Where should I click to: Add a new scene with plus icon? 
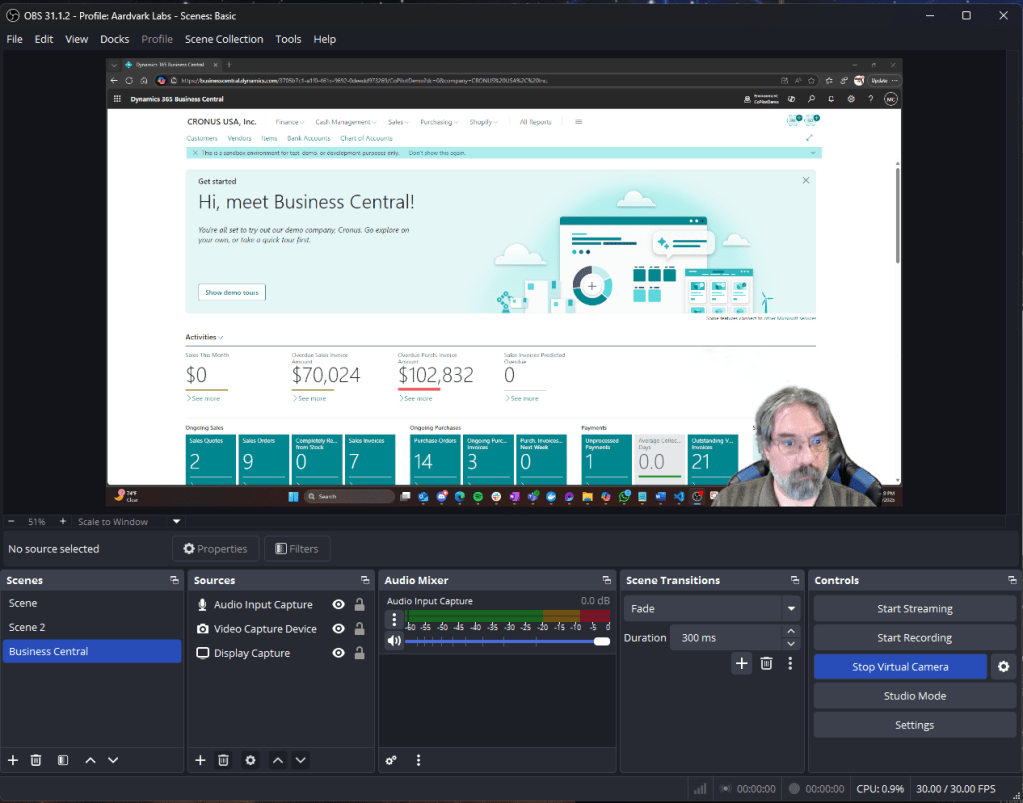coord(13,760)
